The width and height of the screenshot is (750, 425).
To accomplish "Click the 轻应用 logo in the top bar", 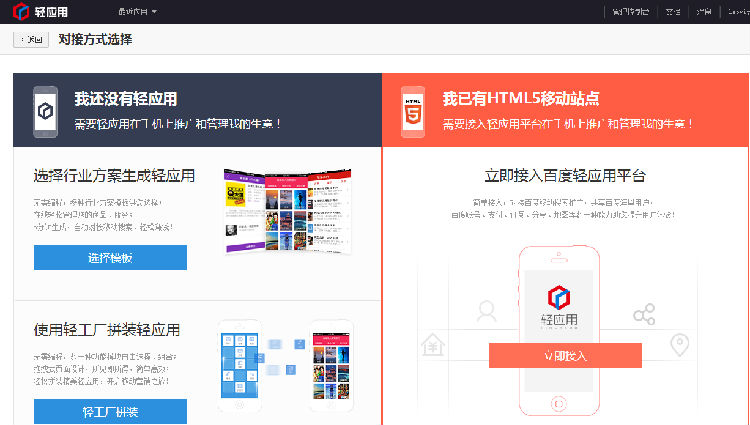I will (40, 11).
